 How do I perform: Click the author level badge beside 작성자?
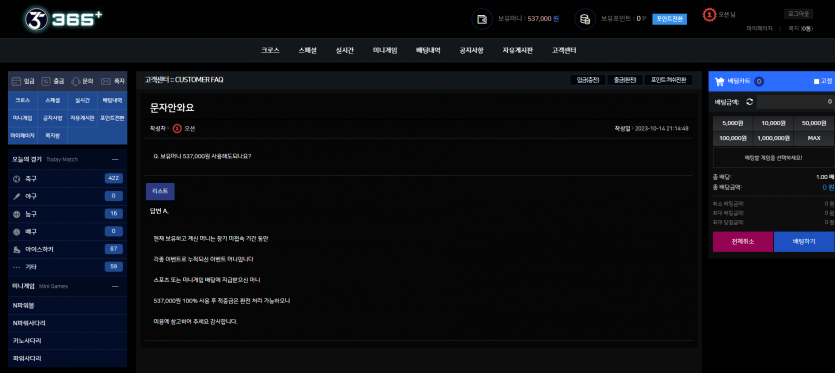coord(177,128)
